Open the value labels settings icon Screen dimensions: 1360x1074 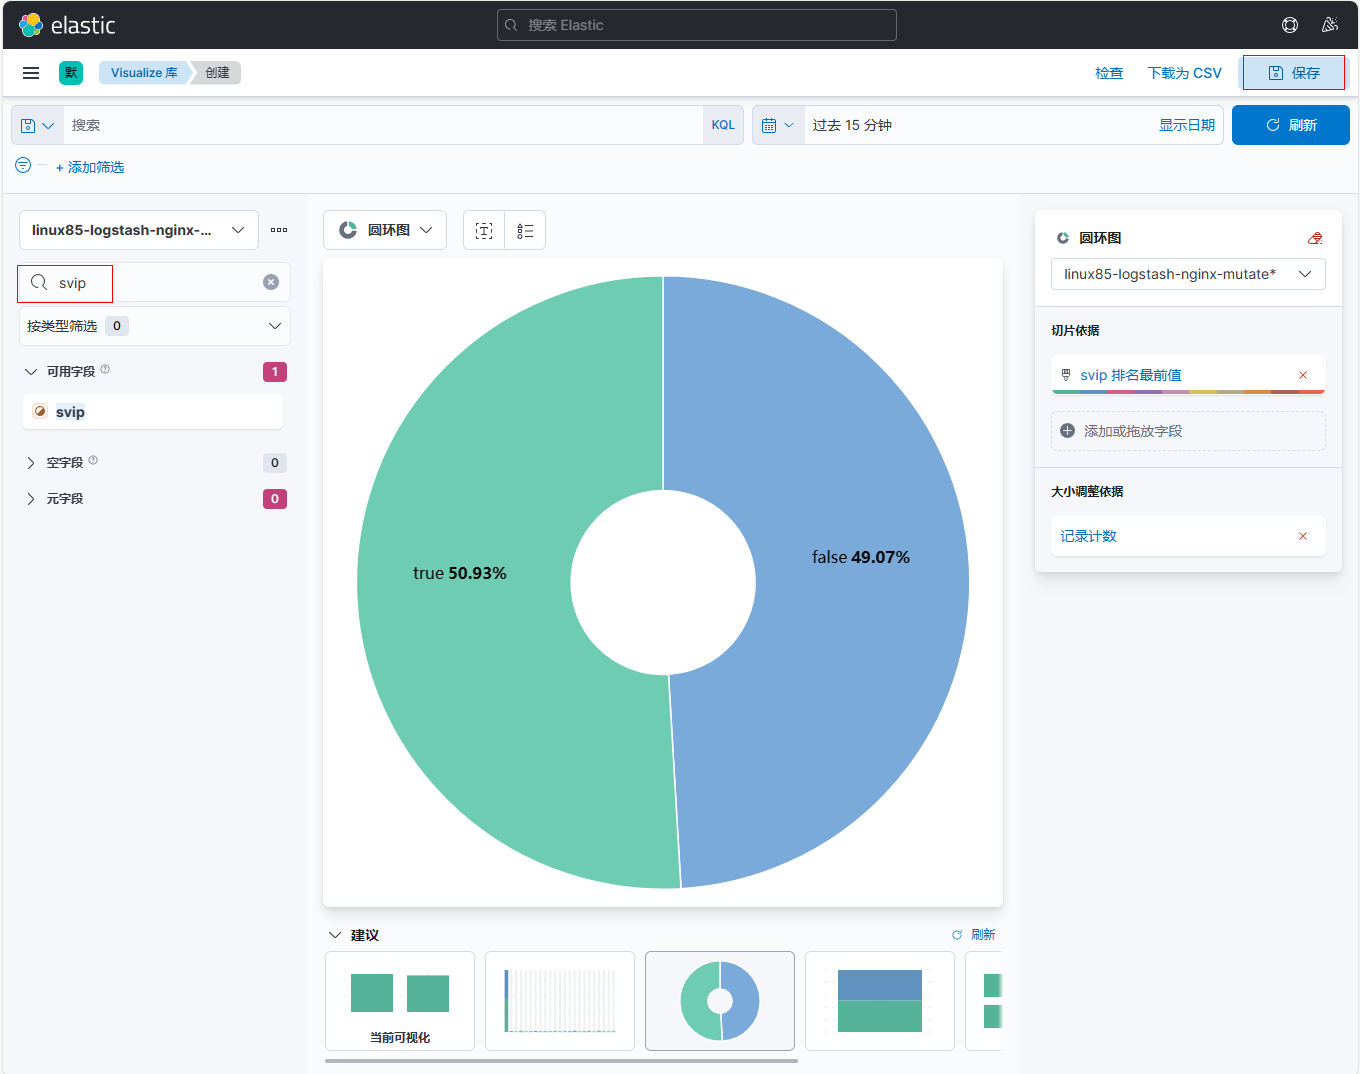coord(484,231)
